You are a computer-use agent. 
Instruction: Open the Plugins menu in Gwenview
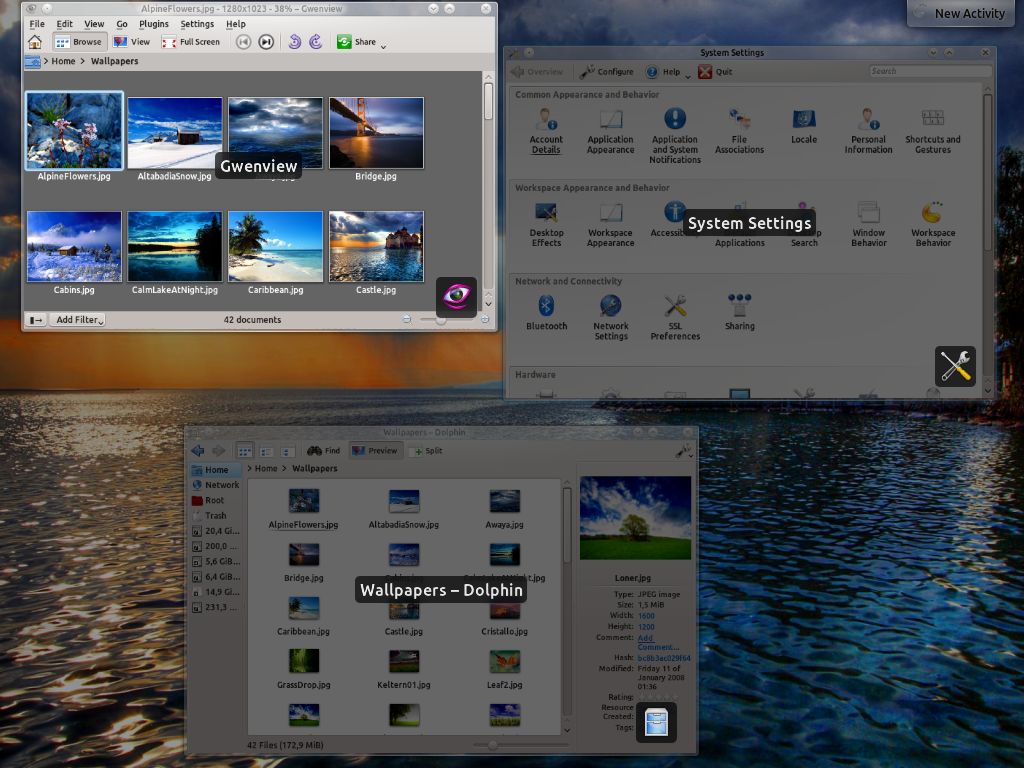(154, 24)
